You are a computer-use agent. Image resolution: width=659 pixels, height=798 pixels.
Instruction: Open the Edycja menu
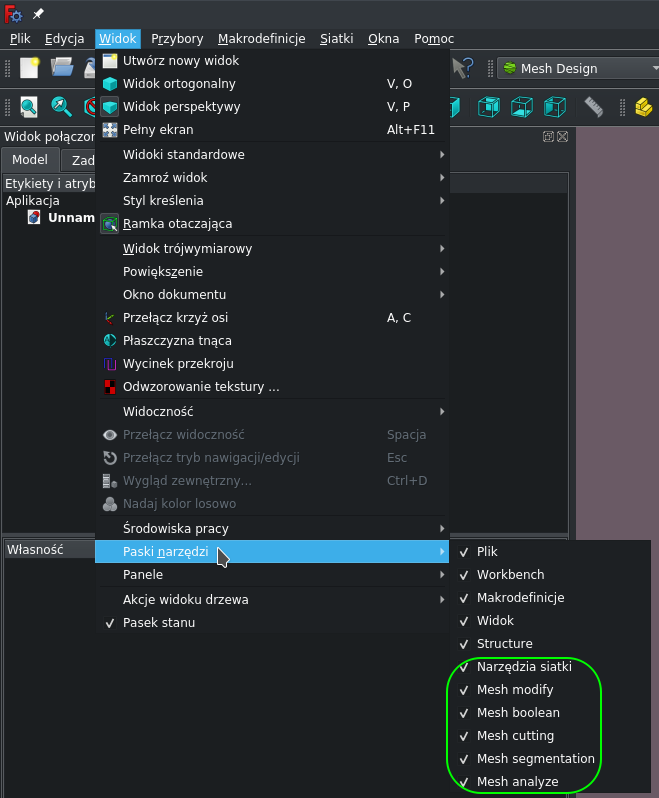pos(64,39)
